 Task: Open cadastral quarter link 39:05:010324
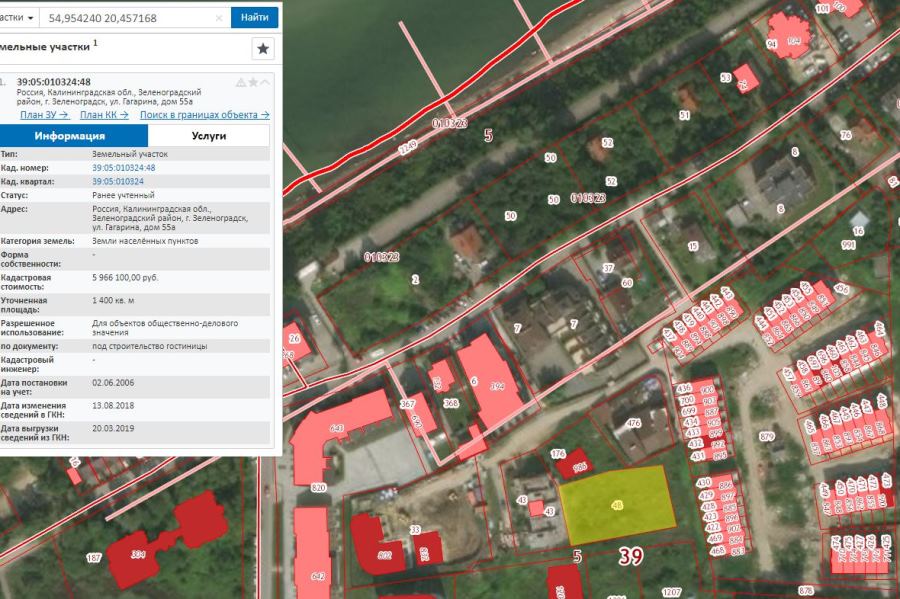pos(117,182)
